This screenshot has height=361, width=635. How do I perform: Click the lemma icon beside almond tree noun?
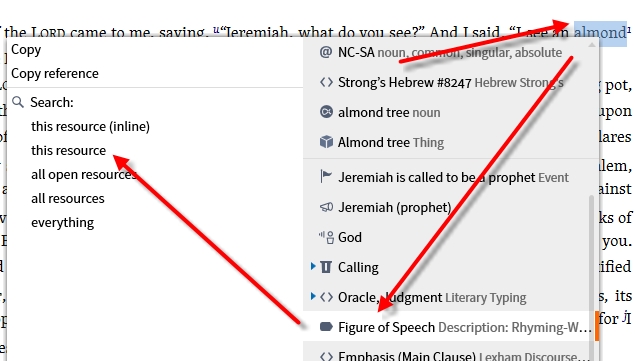326,112
